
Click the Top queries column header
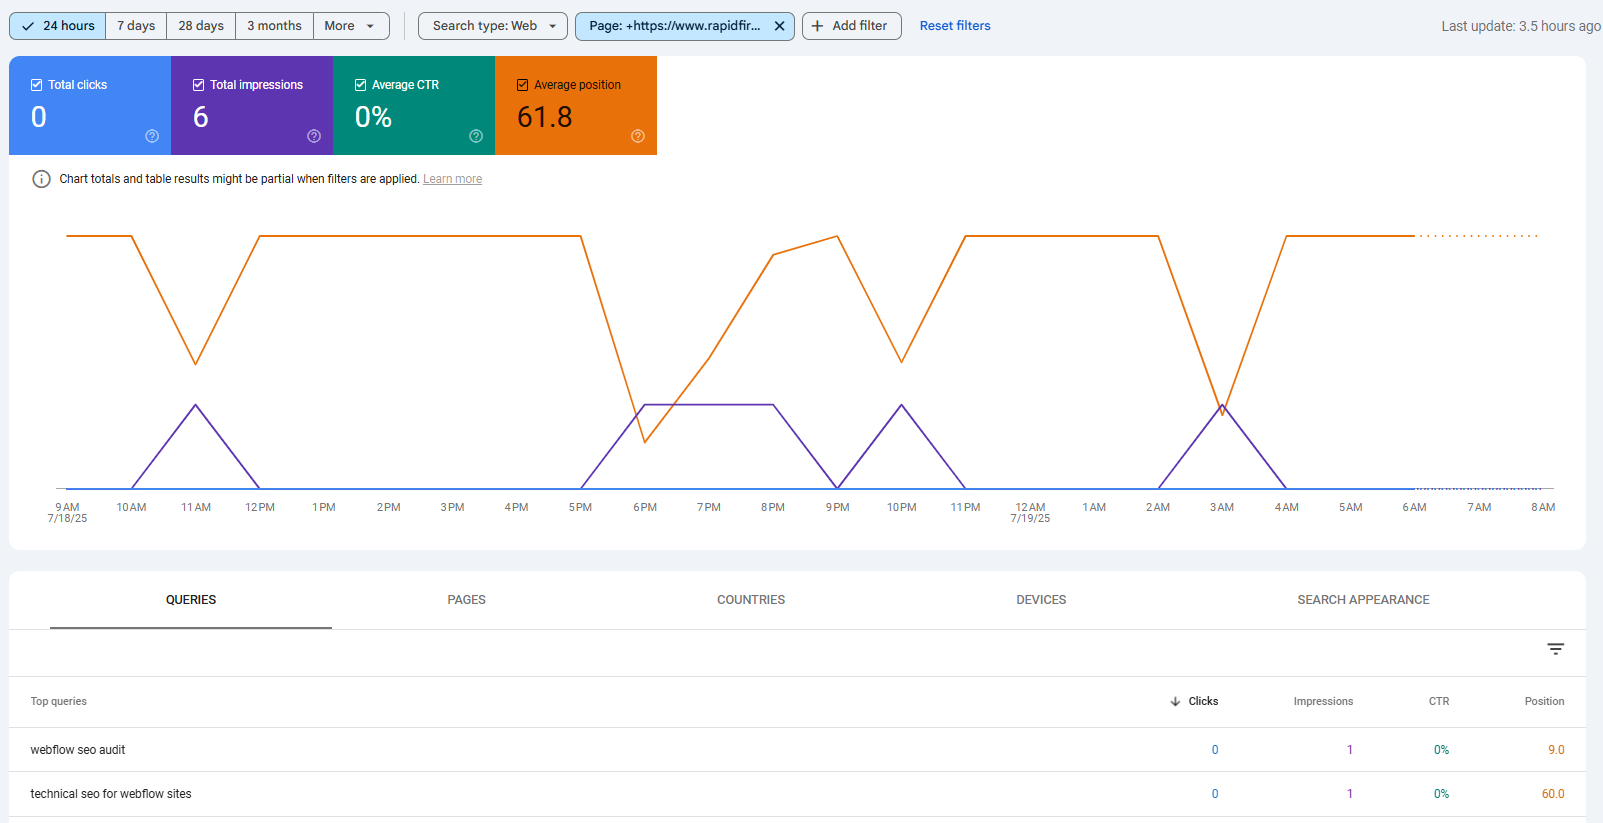coord(58,702)
